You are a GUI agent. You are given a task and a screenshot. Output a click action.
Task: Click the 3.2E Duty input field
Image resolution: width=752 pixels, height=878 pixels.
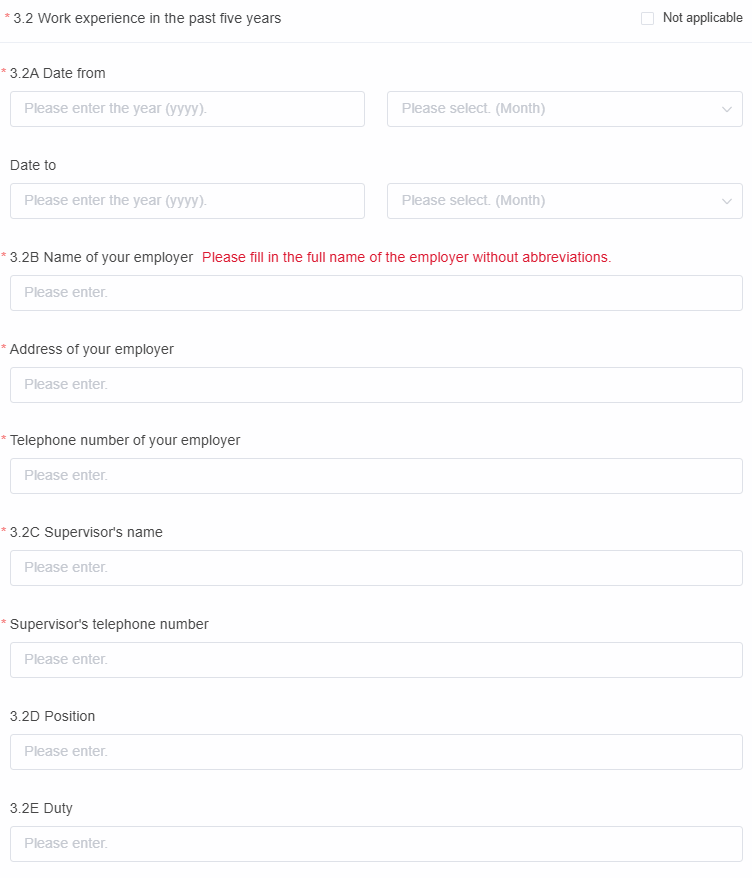(x=376, y=844)
